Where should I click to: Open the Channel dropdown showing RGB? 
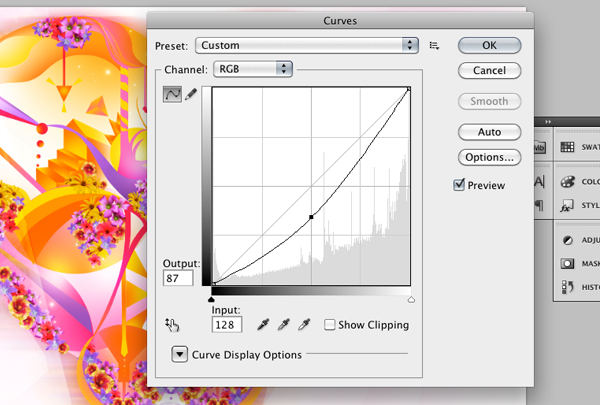click(253, 69)
